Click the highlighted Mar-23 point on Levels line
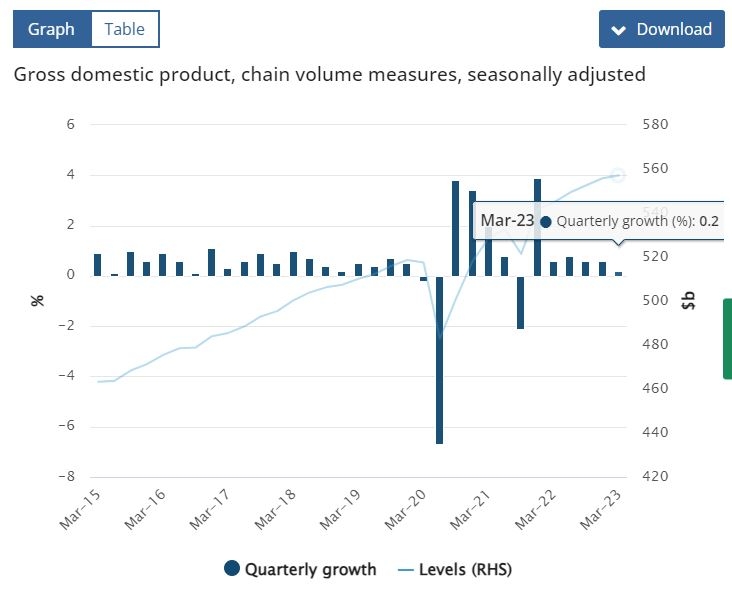Viewport: 732px width, 596px height. point(618,175)
